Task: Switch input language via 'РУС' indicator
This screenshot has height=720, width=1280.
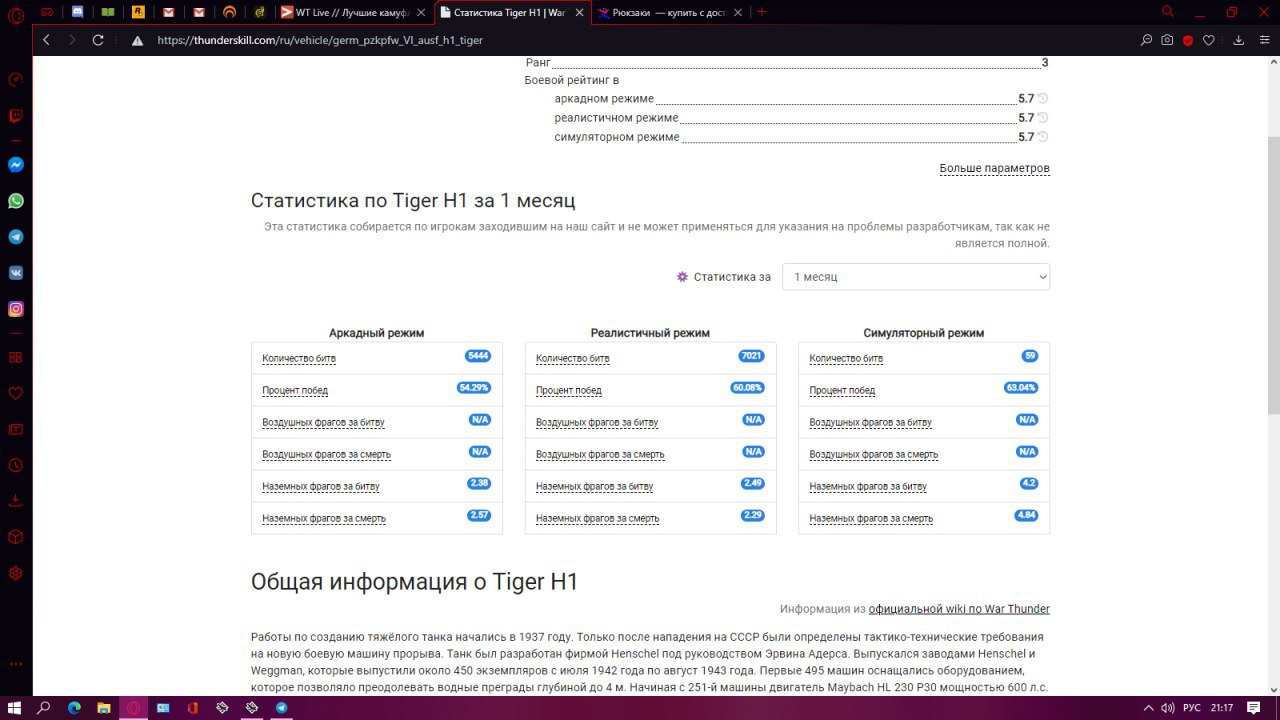Action: (x=1191, y=707)
